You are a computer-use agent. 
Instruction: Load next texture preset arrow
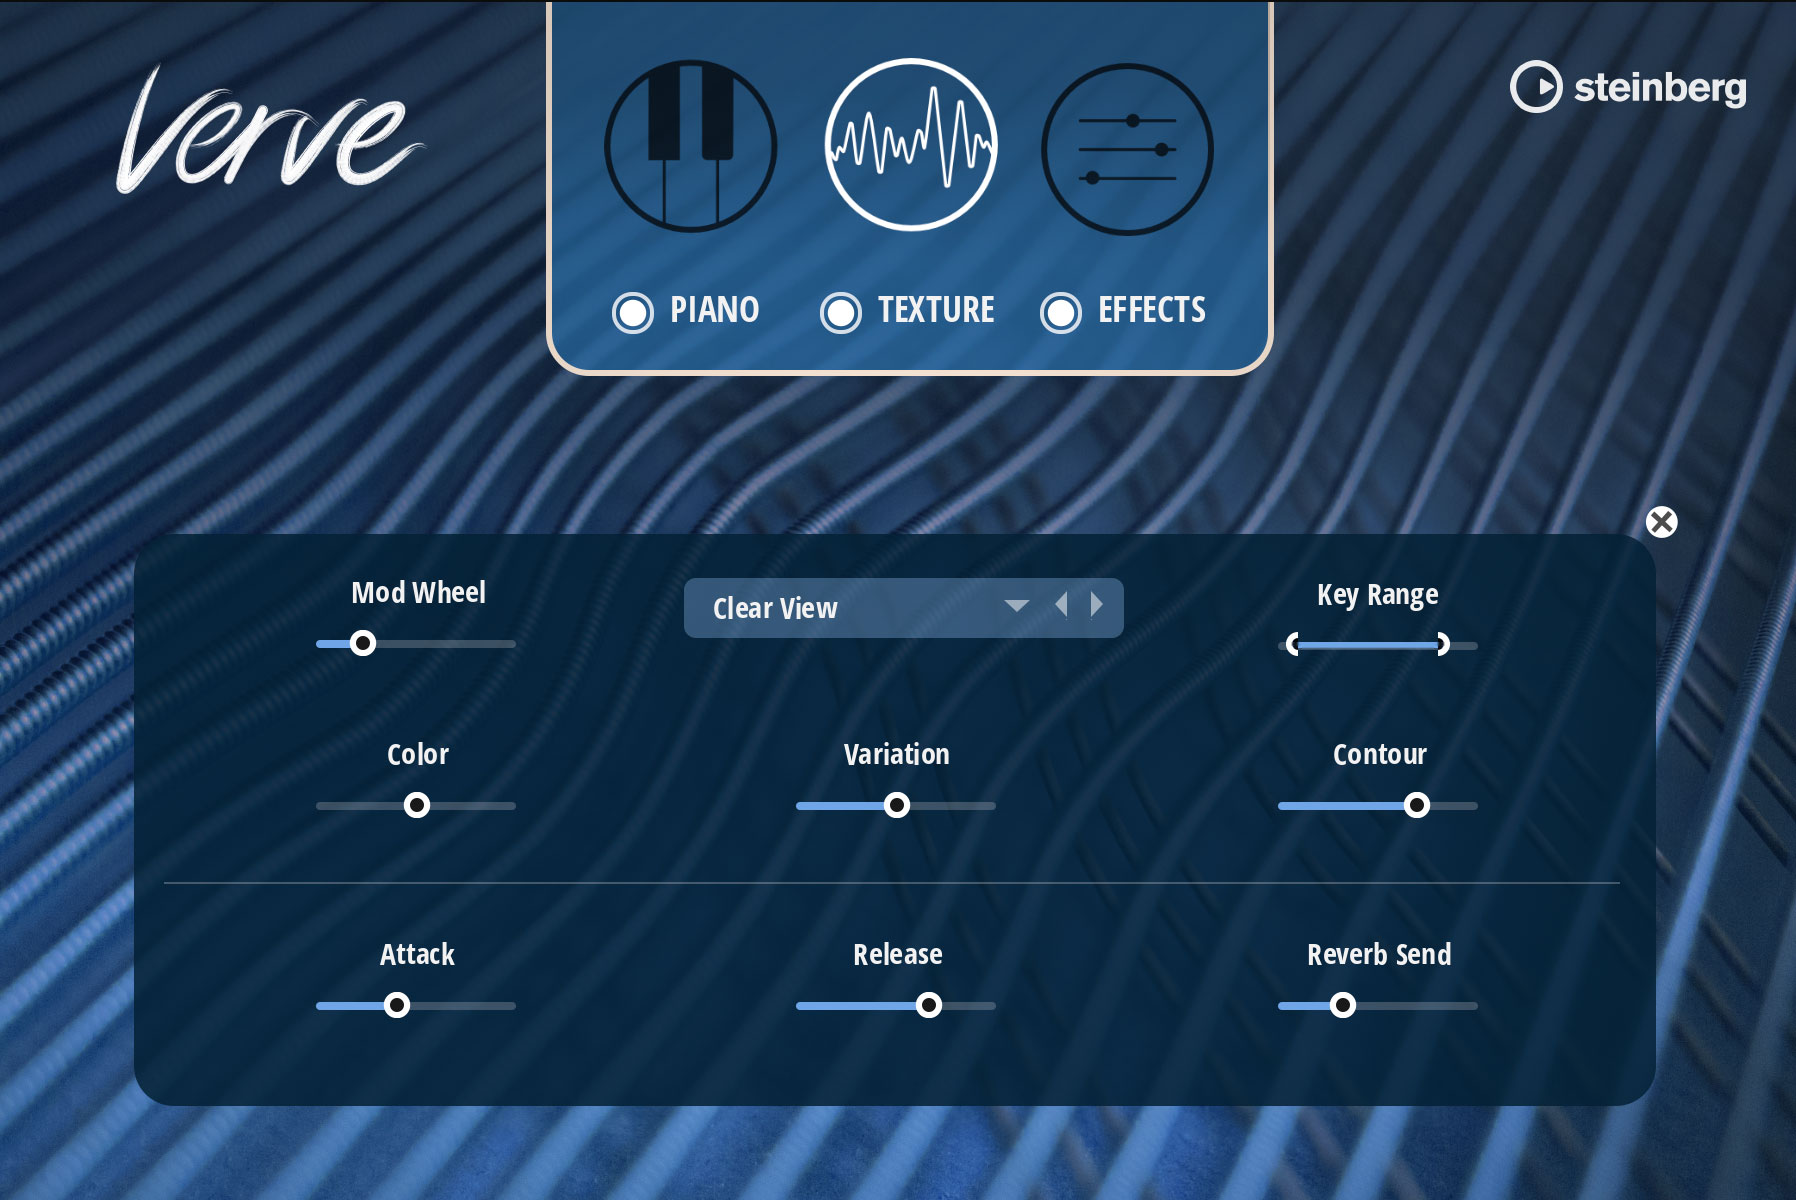click(x=1097, y=605)
